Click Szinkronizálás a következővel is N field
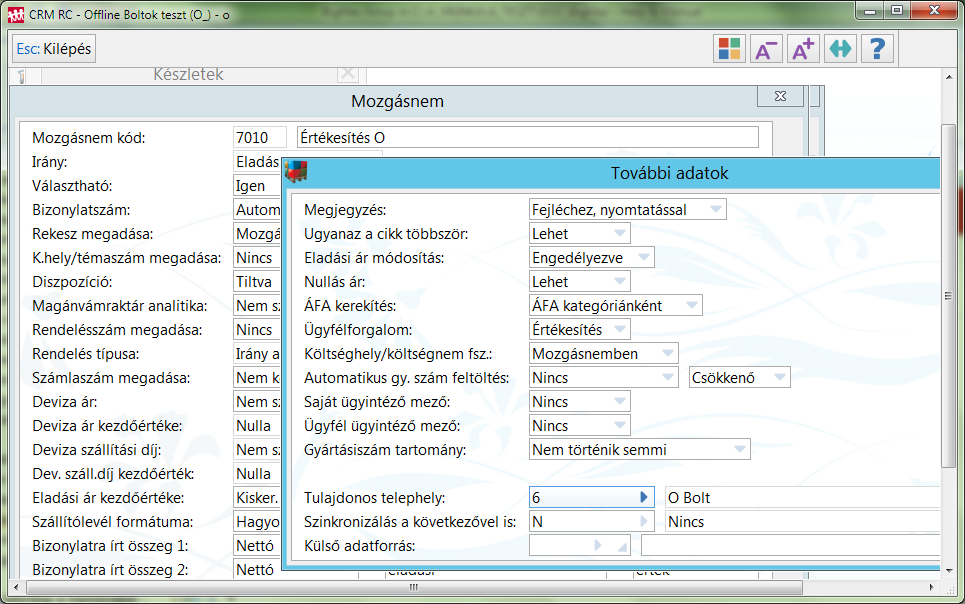Screen dimensions: 965x604 pyautogui.click(x=591, y=521)
